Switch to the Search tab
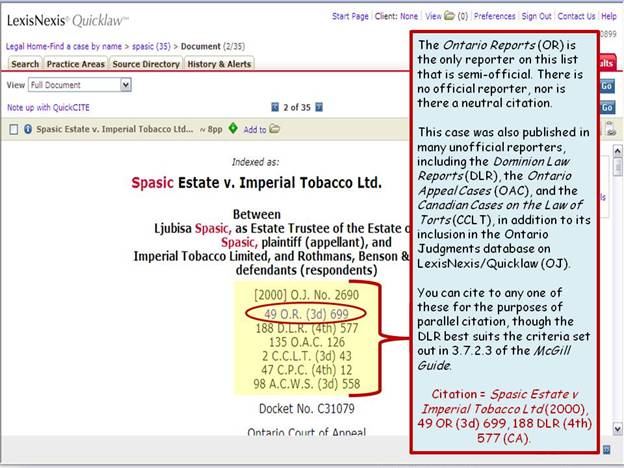 (25, 64)
